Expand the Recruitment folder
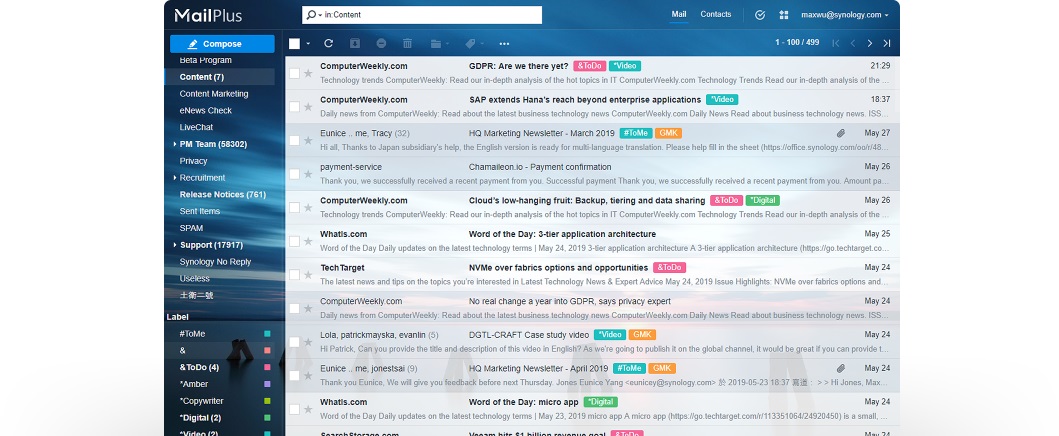 pos(175,178)
